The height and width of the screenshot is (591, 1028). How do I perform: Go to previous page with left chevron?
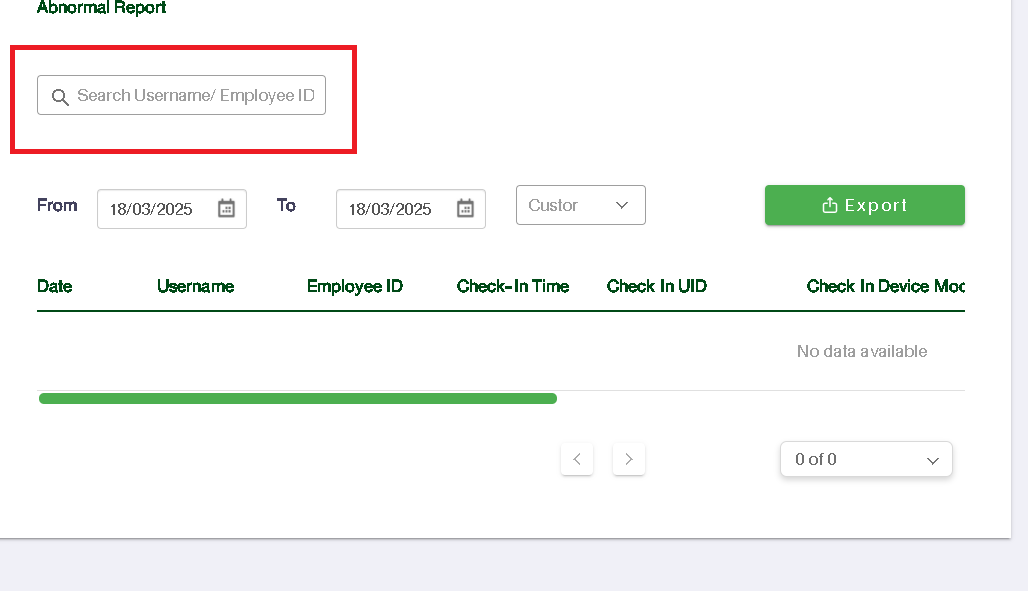577,459
